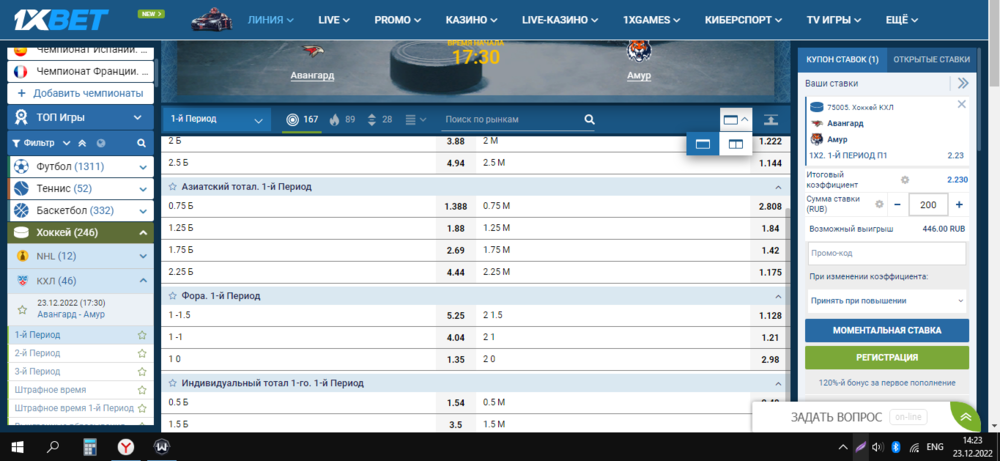Open КИБЕРСПОРТ menu
The height and width of the screenshot is (461, 1000).
pos(744,20)
